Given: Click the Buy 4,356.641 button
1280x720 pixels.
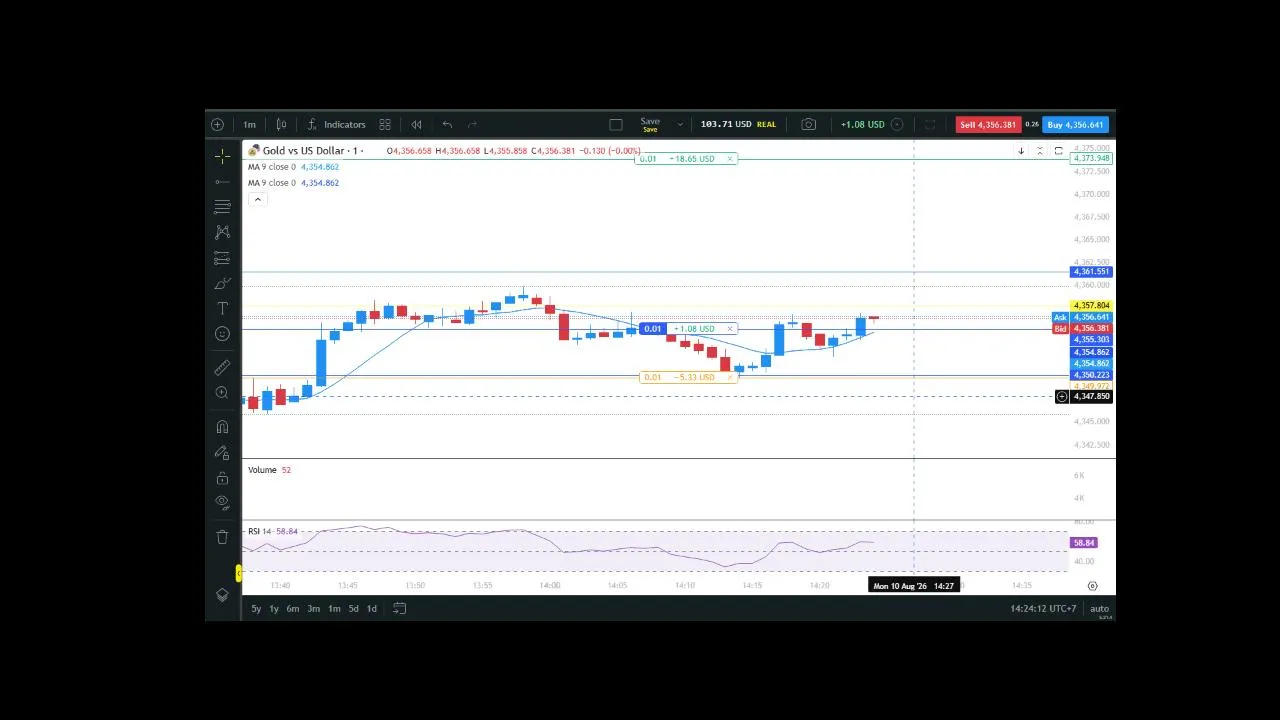Looking at the screenshot, I should click(1076, 125).
